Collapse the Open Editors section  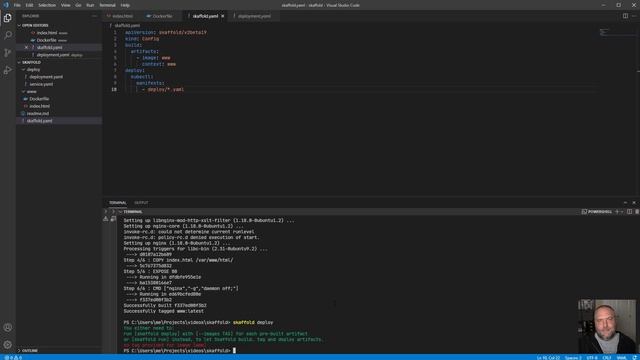[35, 25]
